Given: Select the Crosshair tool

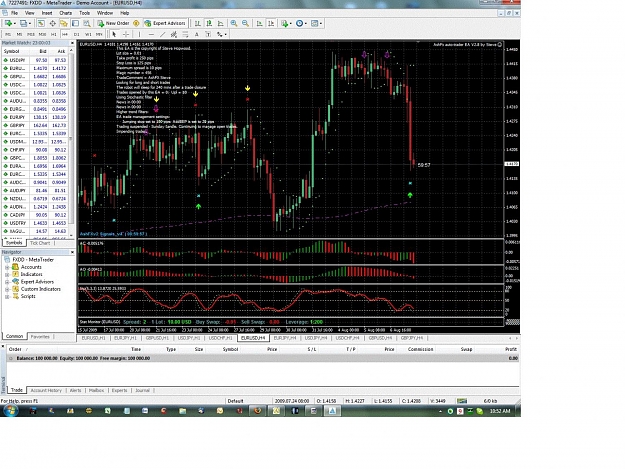Looking at the screenshot, I should pyautogui.click(x=126, y=34).
